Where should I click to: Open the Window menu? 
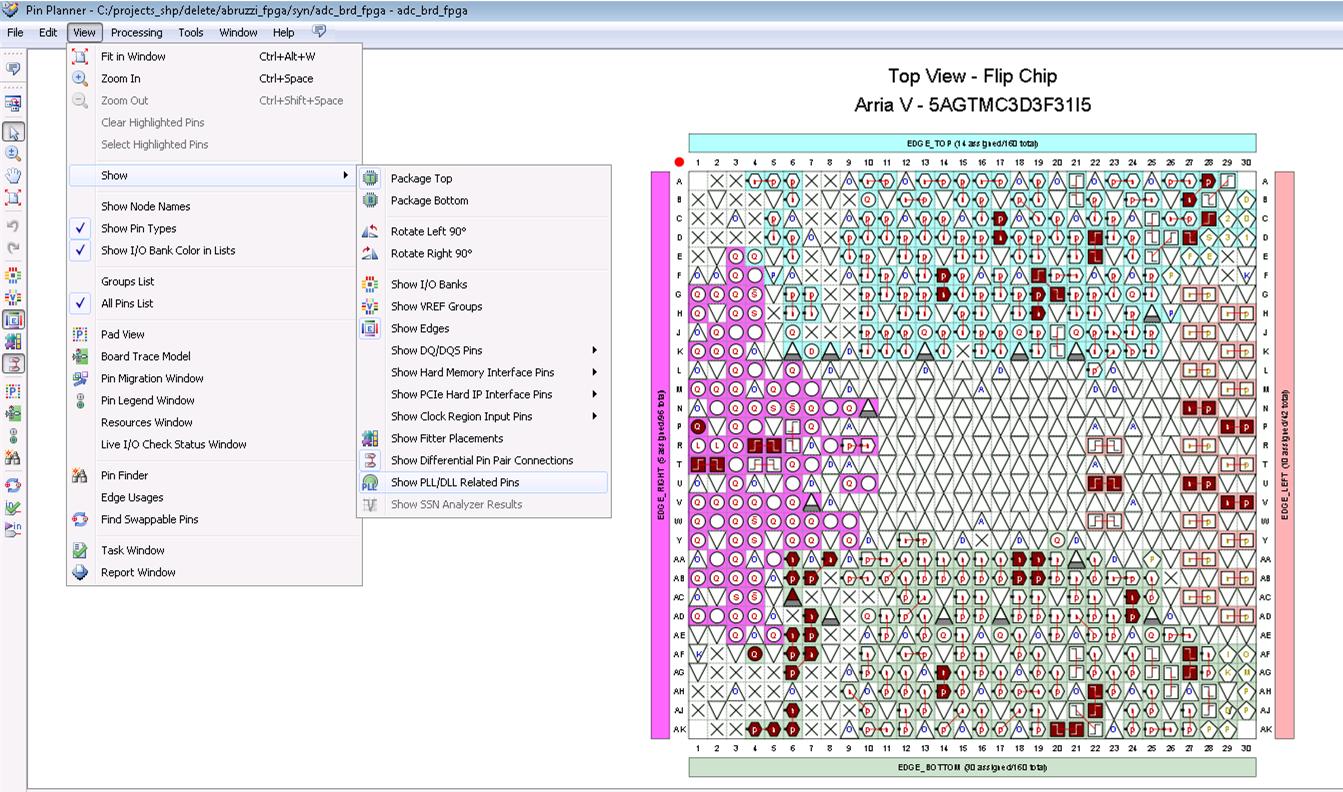point(238,32)
